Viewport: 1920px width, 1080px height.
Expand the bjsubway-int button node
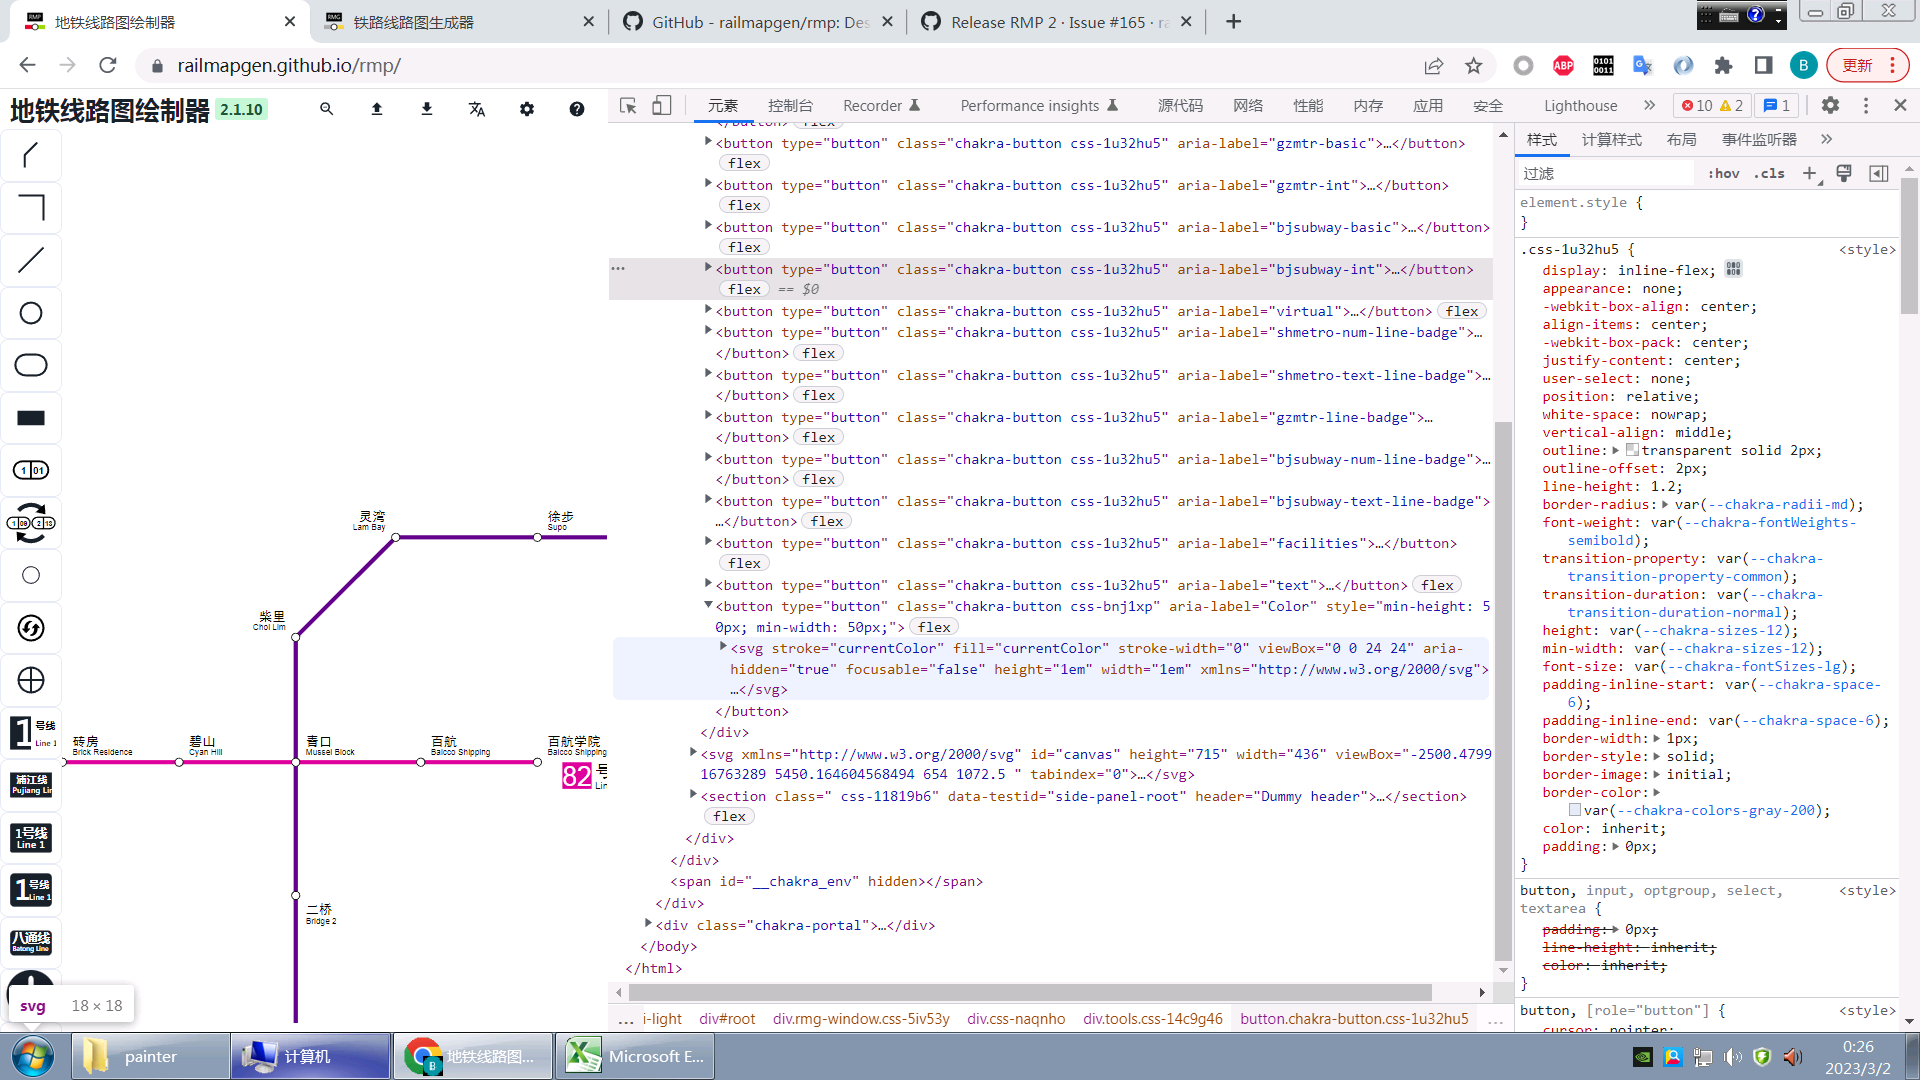(708, 269)
